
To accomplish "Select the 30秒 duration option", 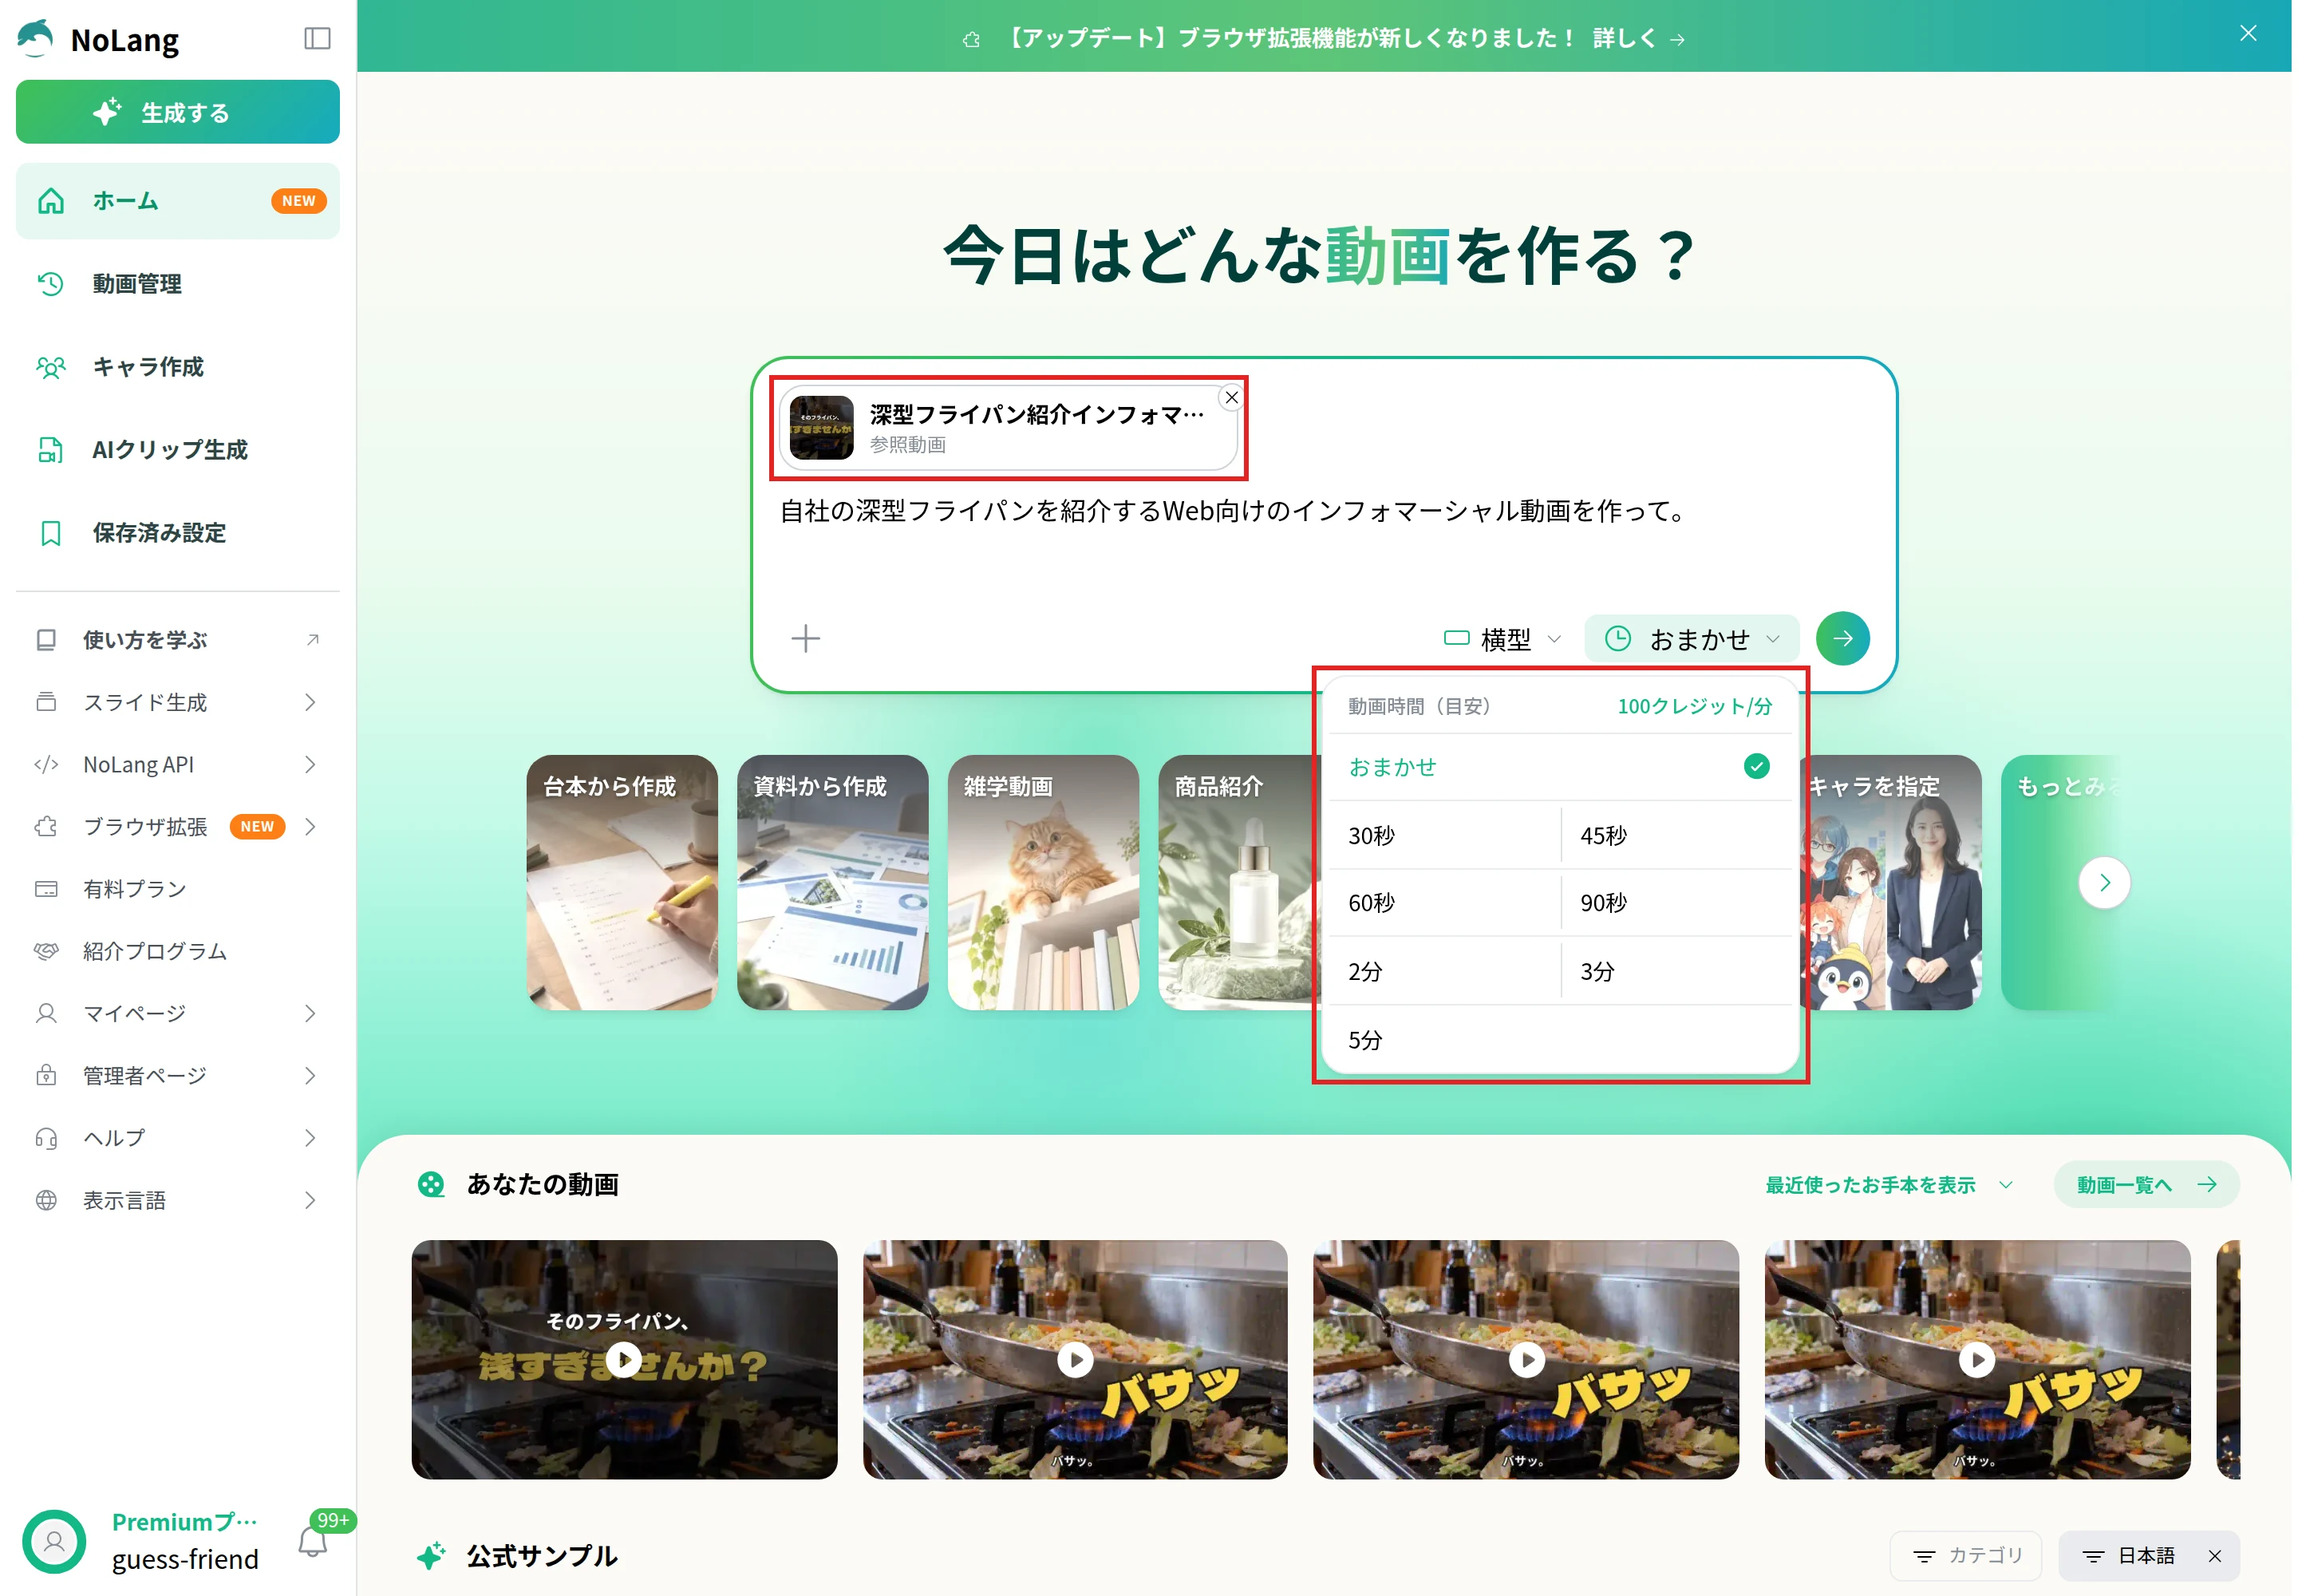I will (1444, 836).
